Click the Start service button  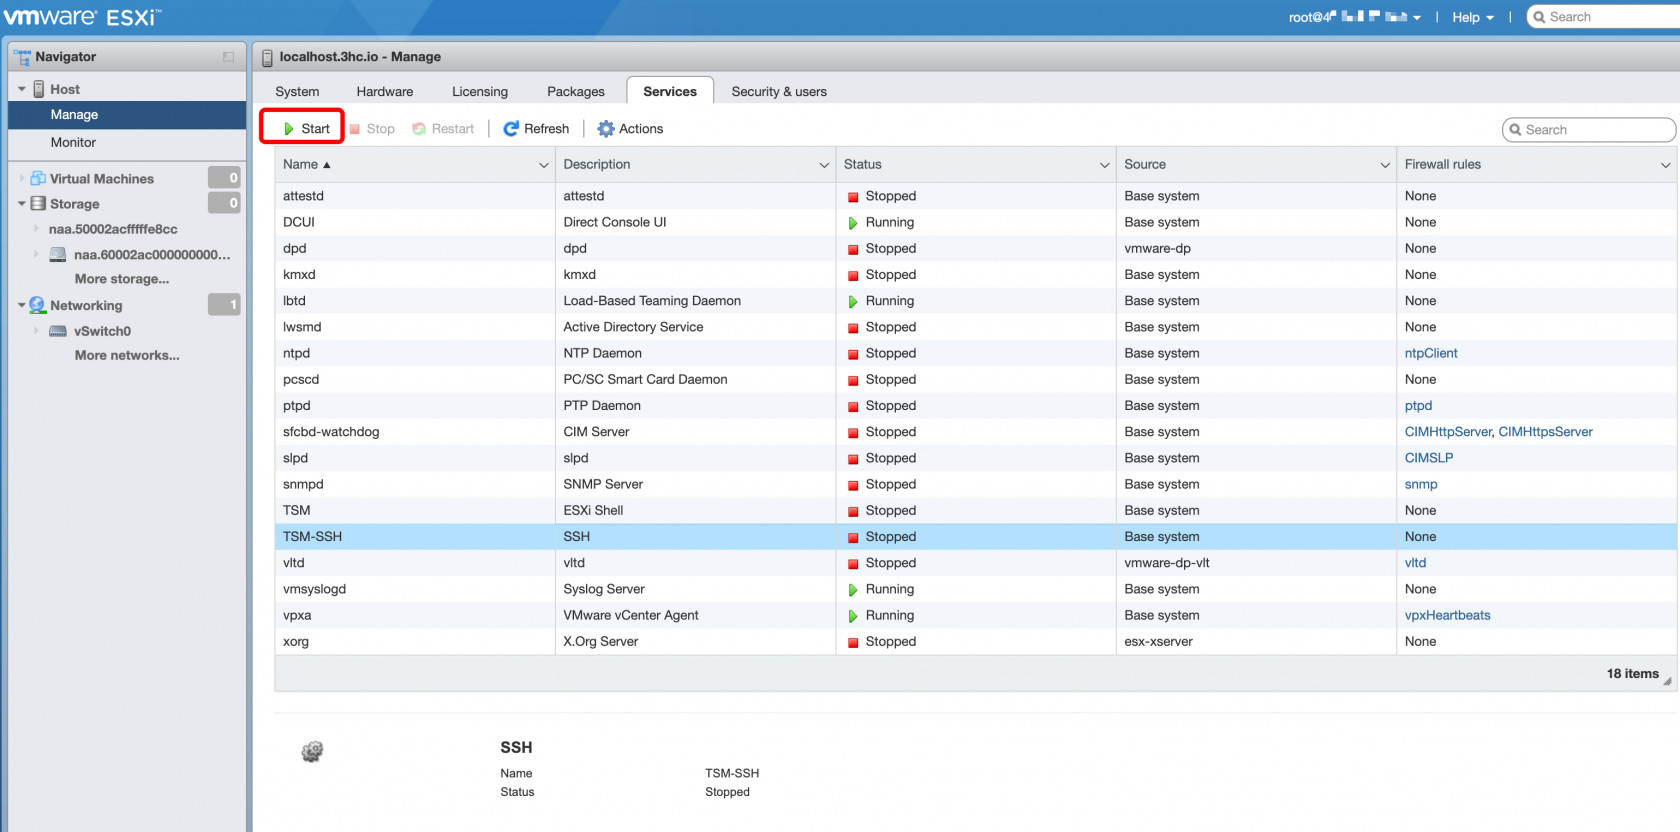coord(305,129)
